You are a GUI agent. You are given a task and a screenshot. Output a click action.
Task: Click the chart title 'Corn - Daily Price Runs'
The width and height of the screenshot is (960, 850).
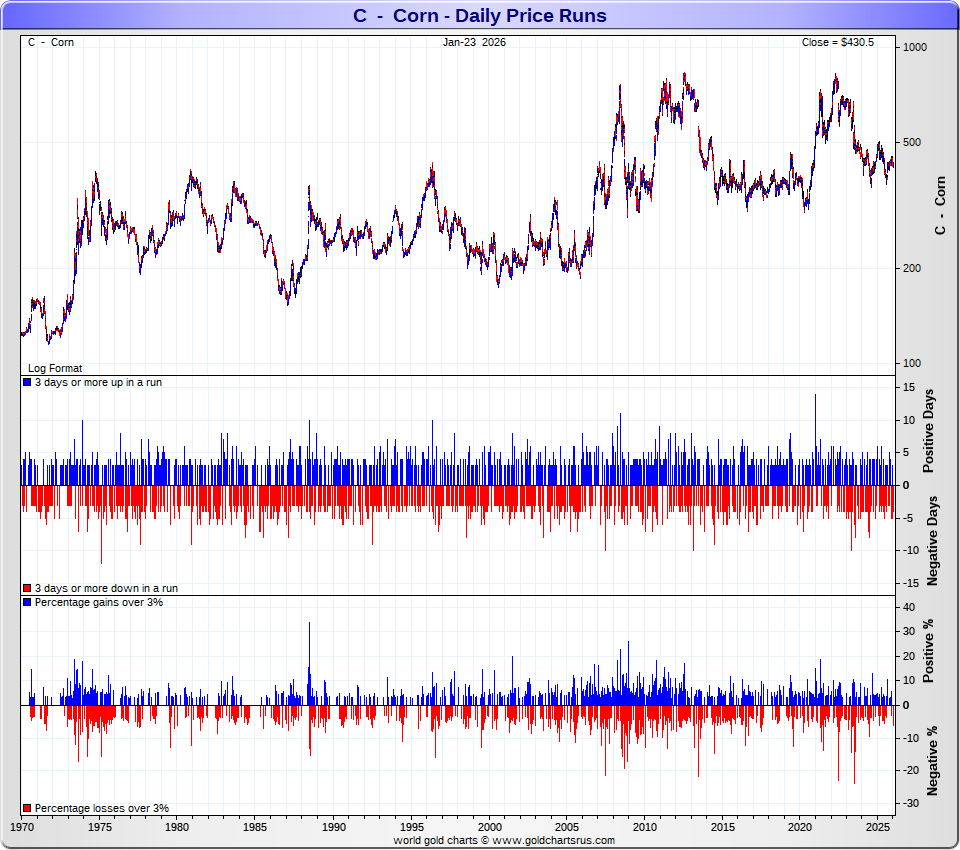(x=480, y=16)
